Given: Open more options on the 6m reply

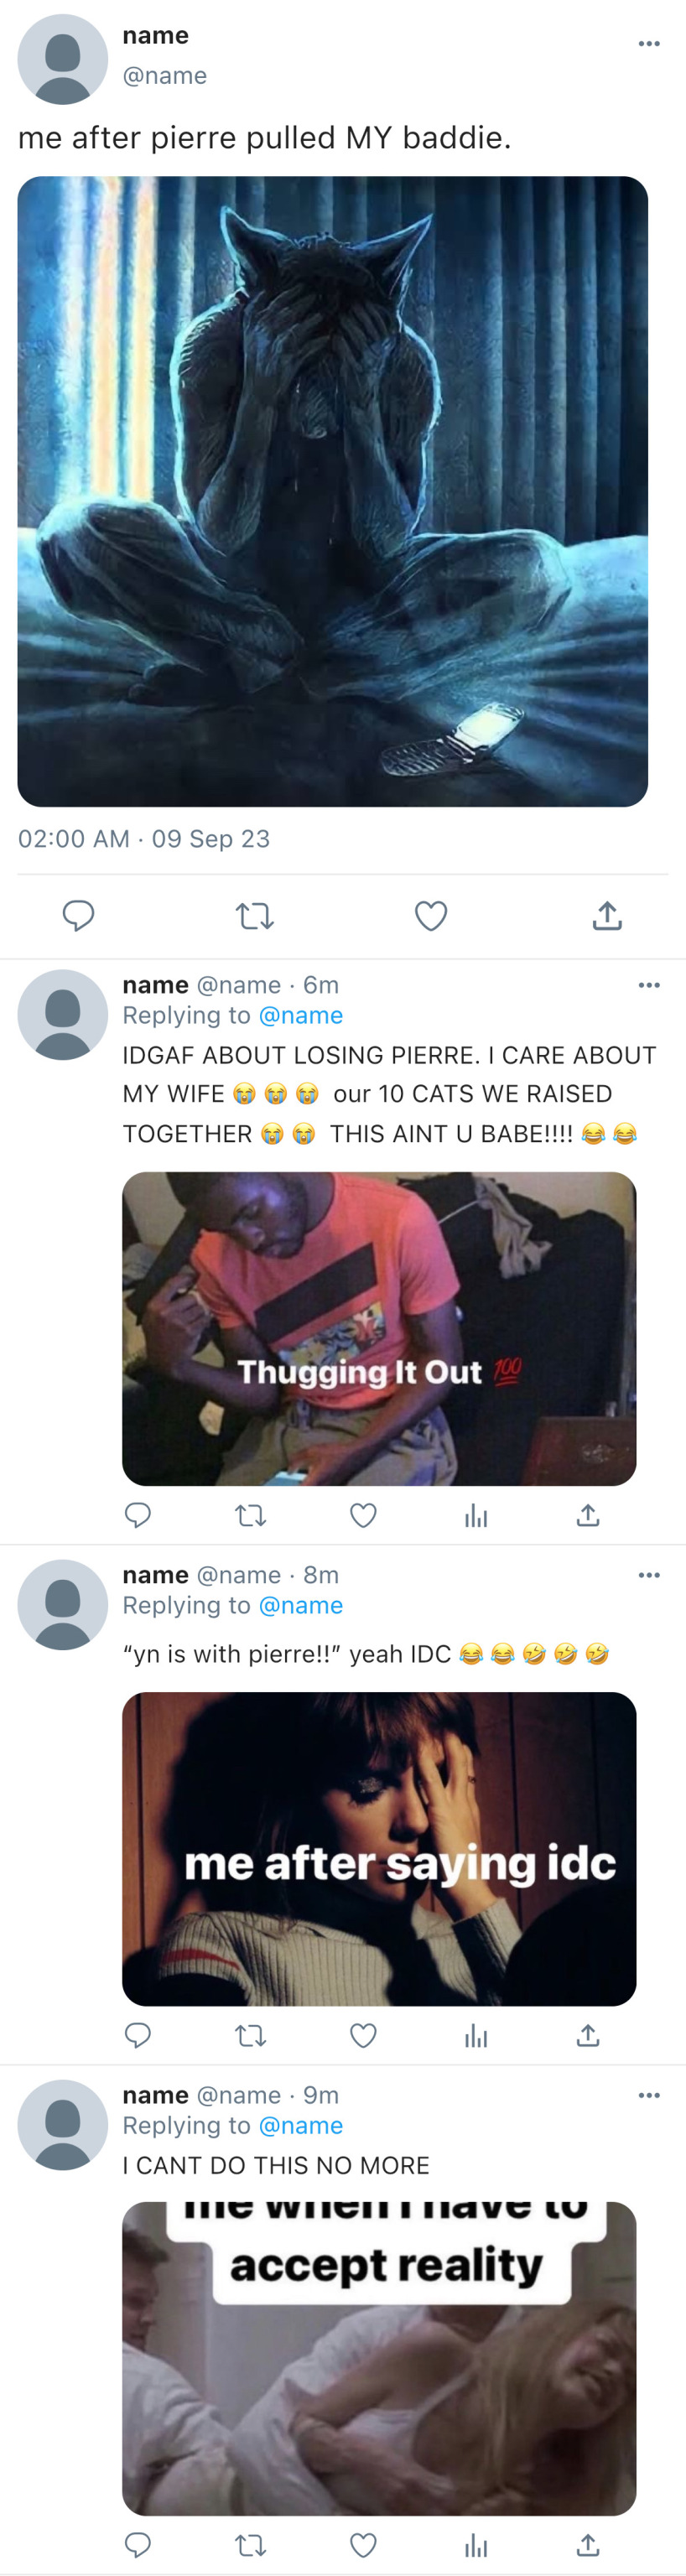Looking at the screenshot, I should pyautogui.click(x=649, y=985).
